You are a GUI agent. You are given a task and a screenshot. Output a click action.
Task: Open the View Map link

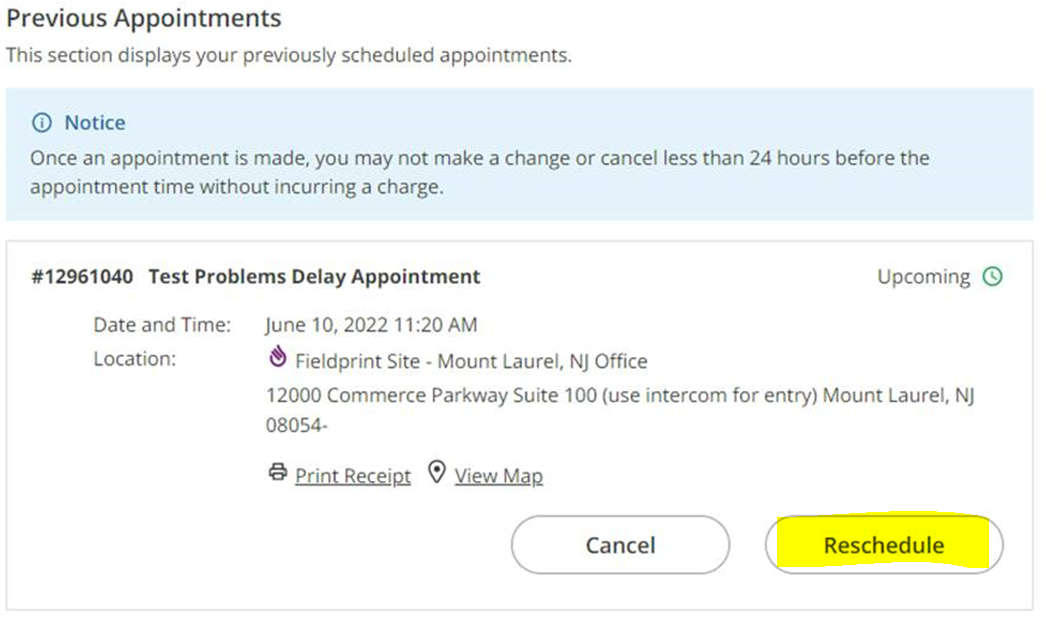(x=498, y=476)
